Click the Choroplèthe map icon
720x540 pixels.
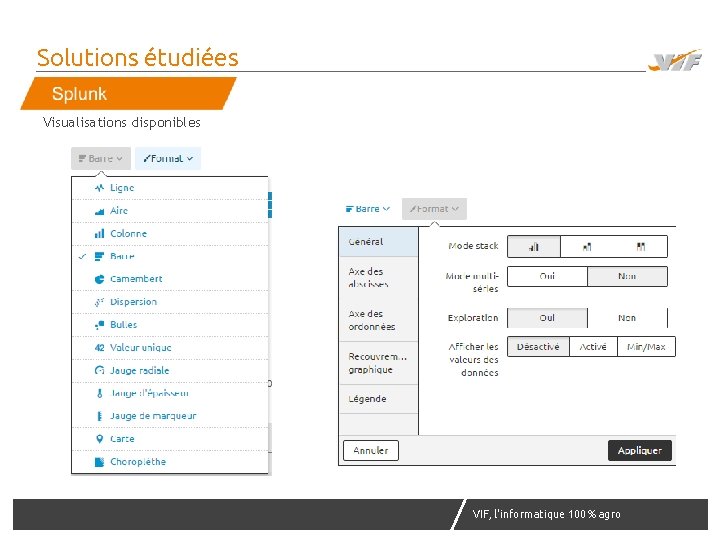coord(99,462)
